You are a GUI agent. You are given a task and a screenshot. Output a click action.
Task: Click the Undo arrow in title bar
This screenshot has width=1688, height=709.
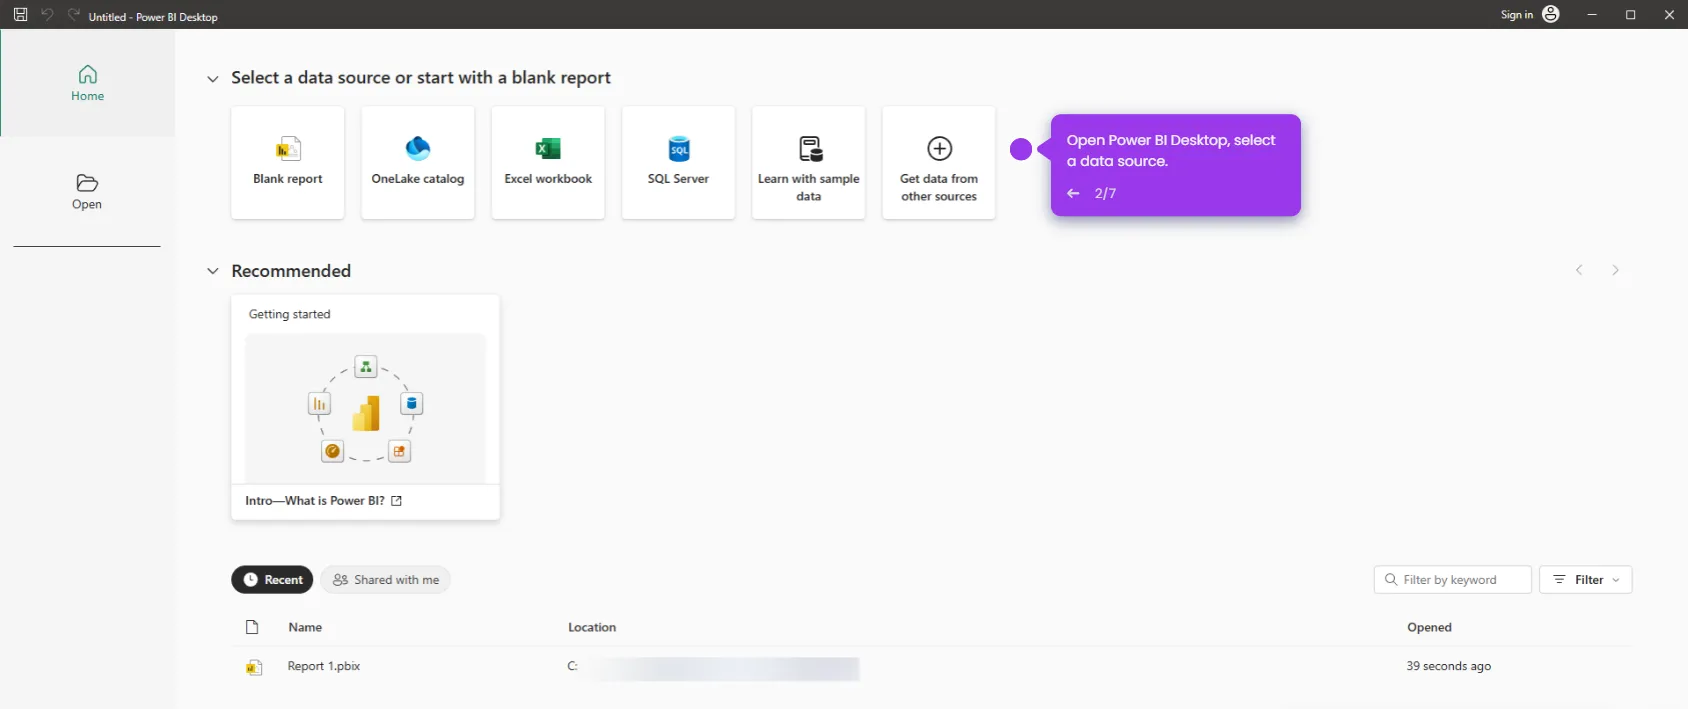(x=47, y=15)
